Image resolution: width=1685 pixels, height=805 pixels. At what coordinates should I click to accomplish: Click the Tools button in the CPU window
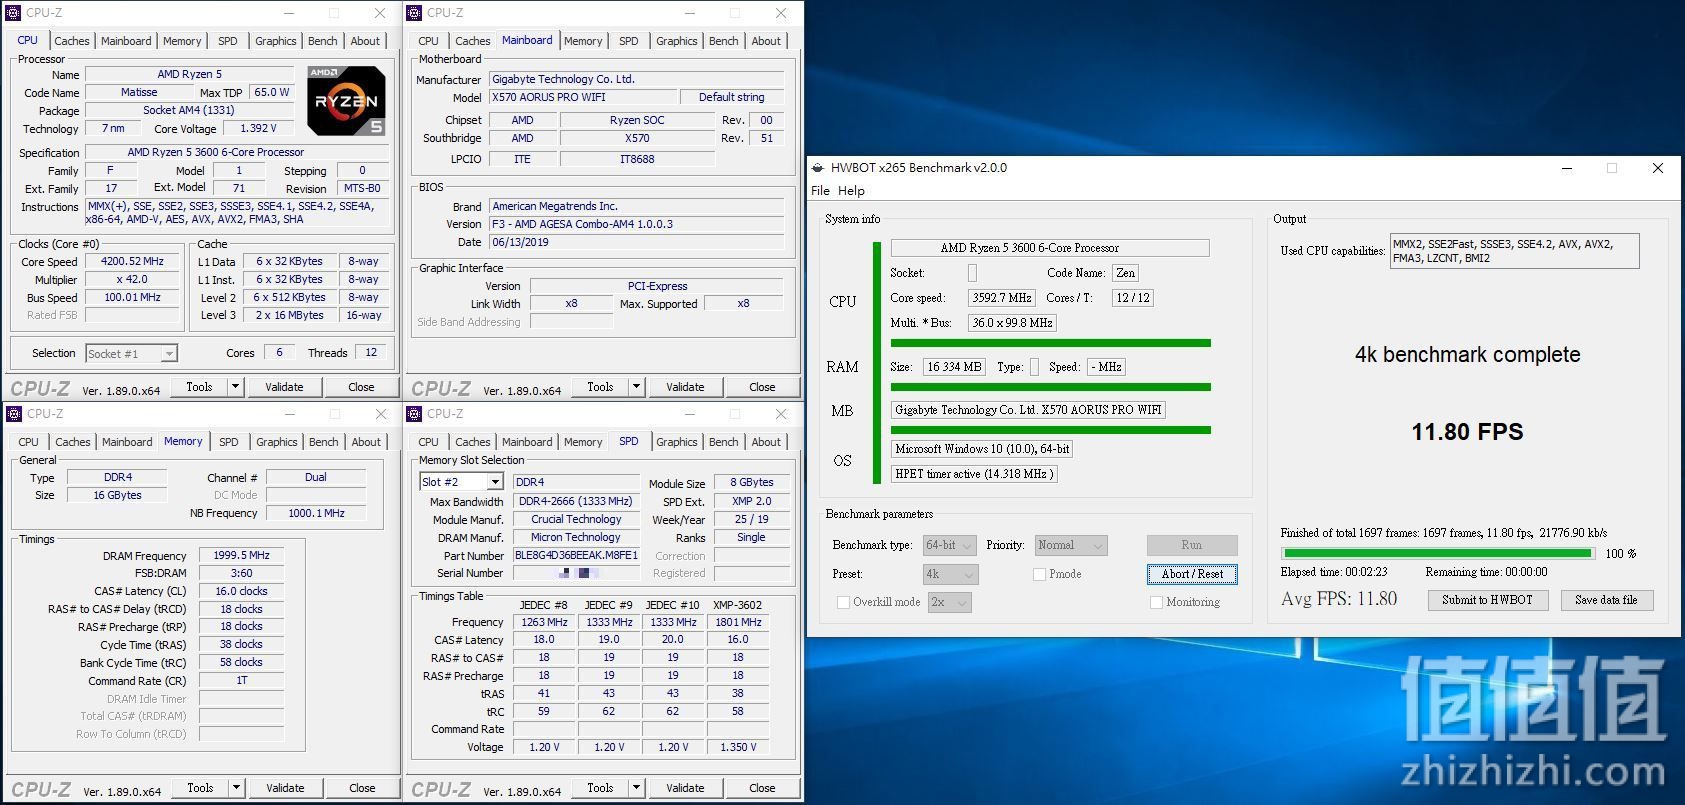(x=199, y=387)
